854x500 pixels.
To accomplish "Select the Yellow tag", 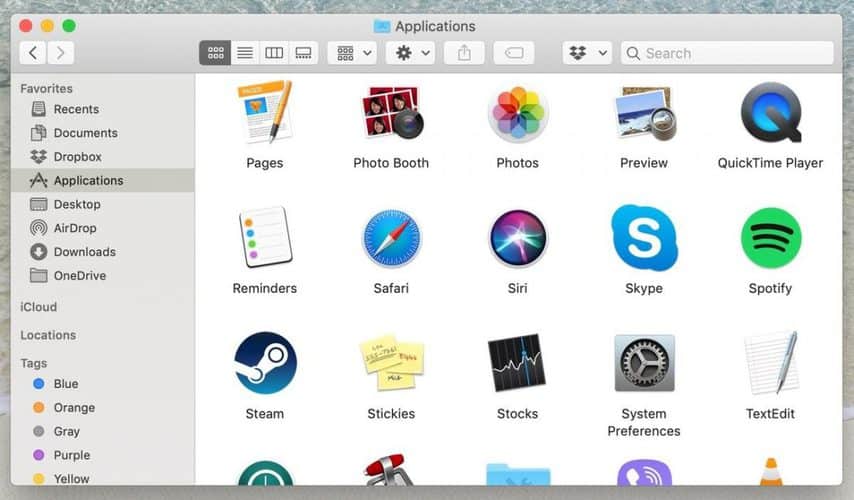I will pyautogui.click(x=102, y=478).
